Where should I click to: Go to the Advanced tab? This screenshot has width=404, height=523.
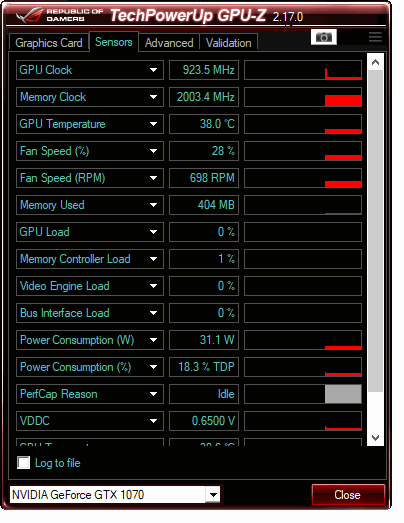(169, 43)
